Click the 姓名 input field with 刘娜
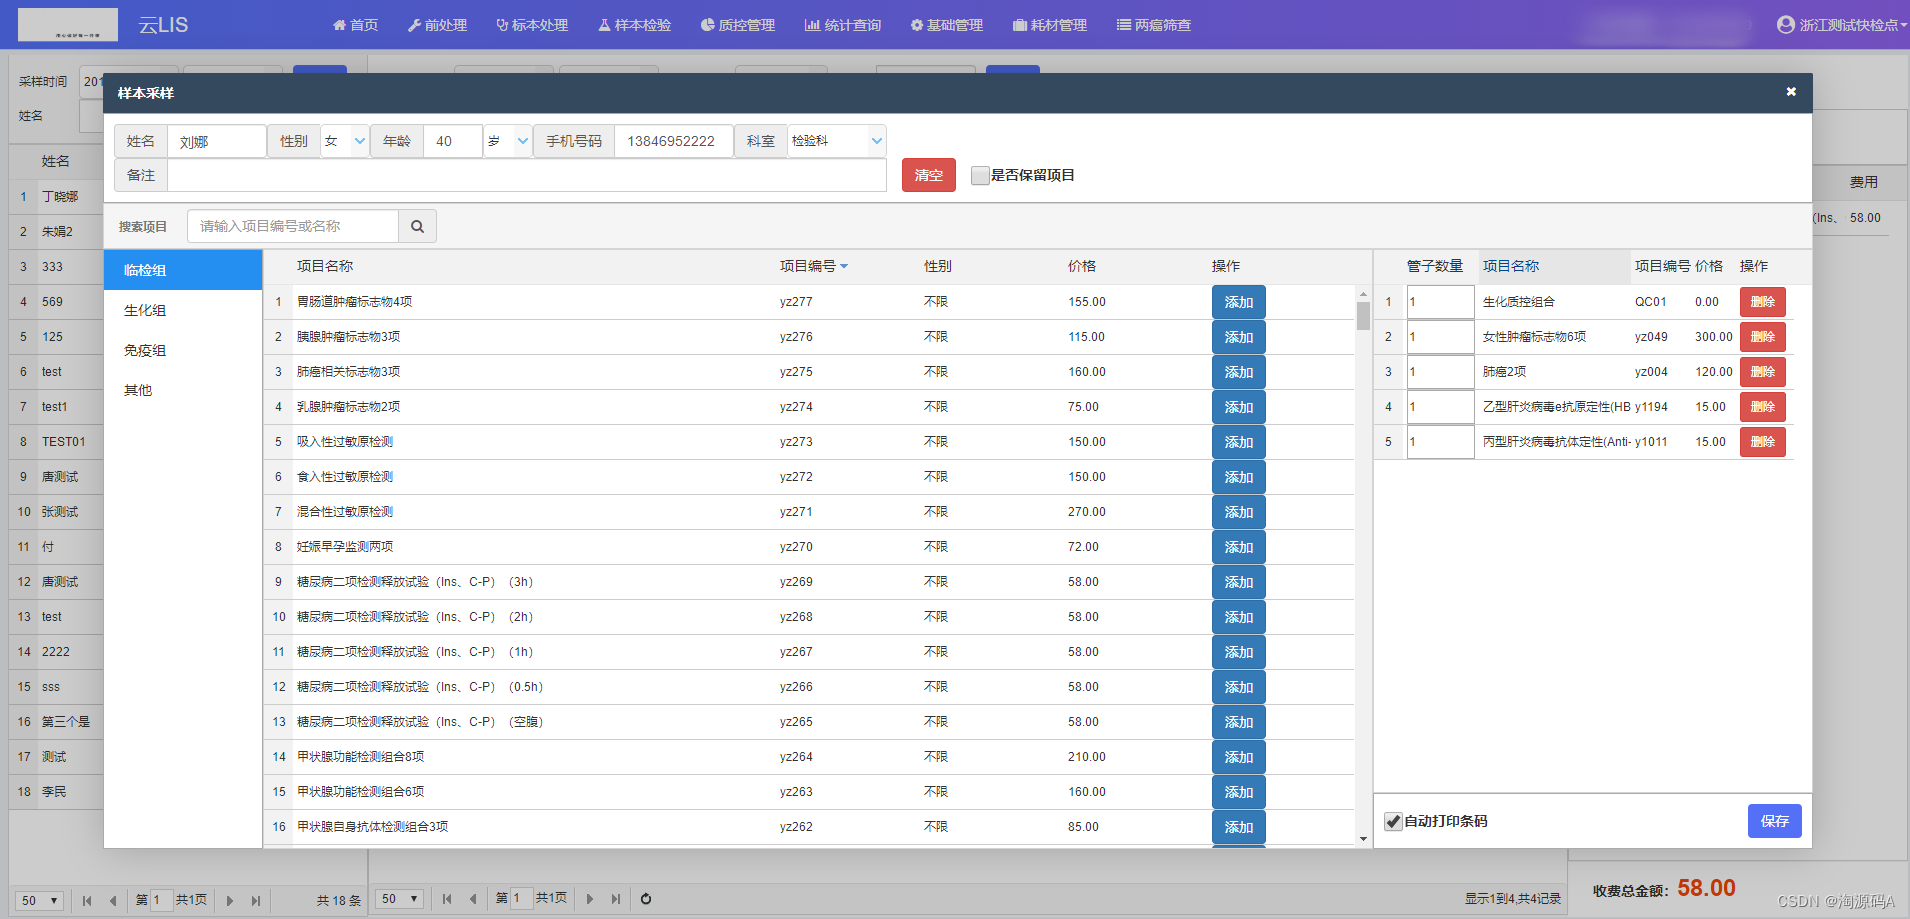 click(217, 141)
